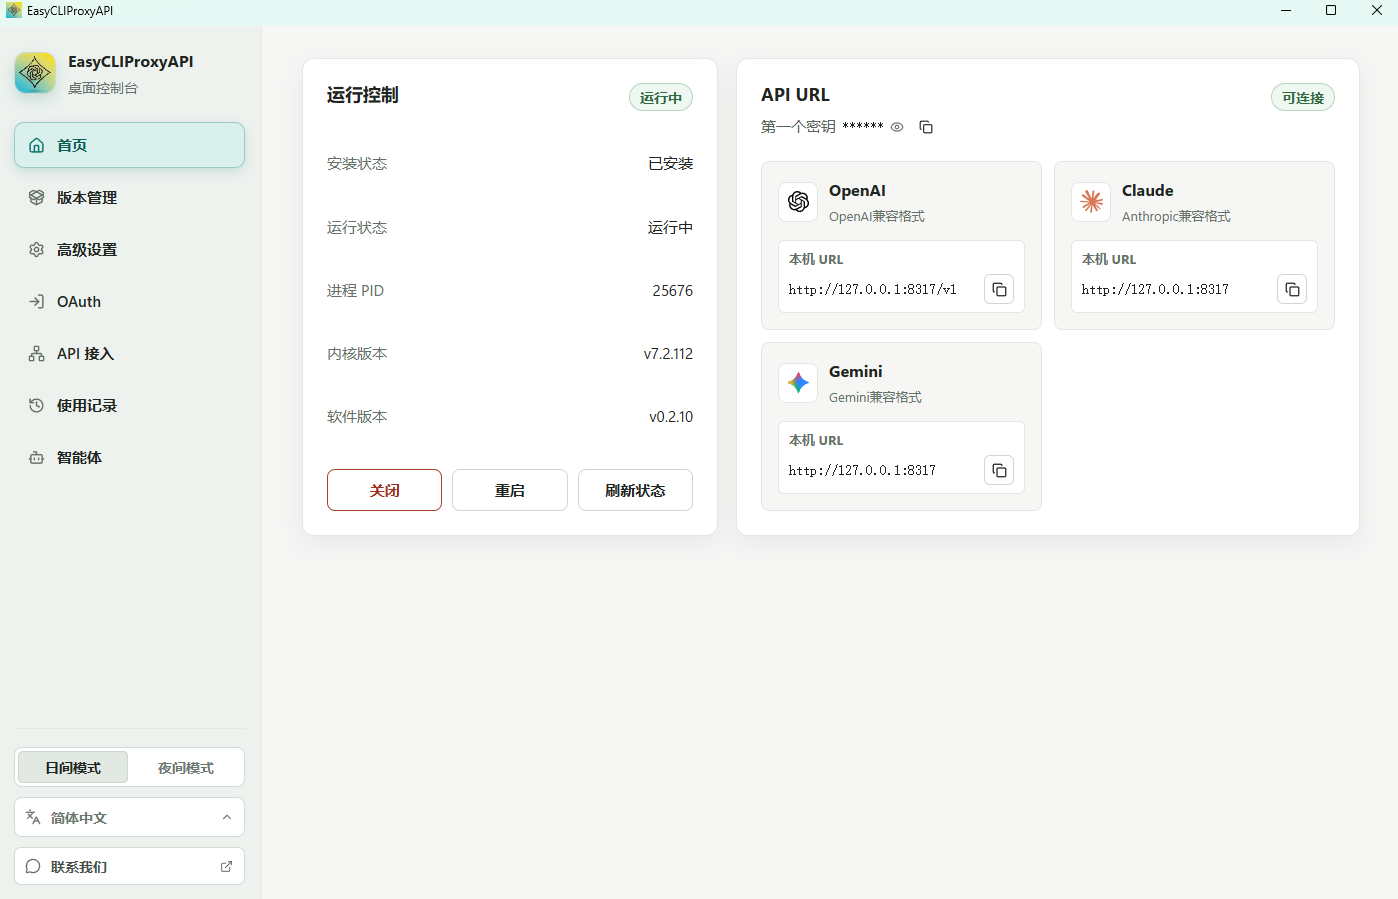Click the masked key ****** text
Image resolution: width=1398 pixels, height=899 pixels.
pyautogui.click(x=863, y=127)
